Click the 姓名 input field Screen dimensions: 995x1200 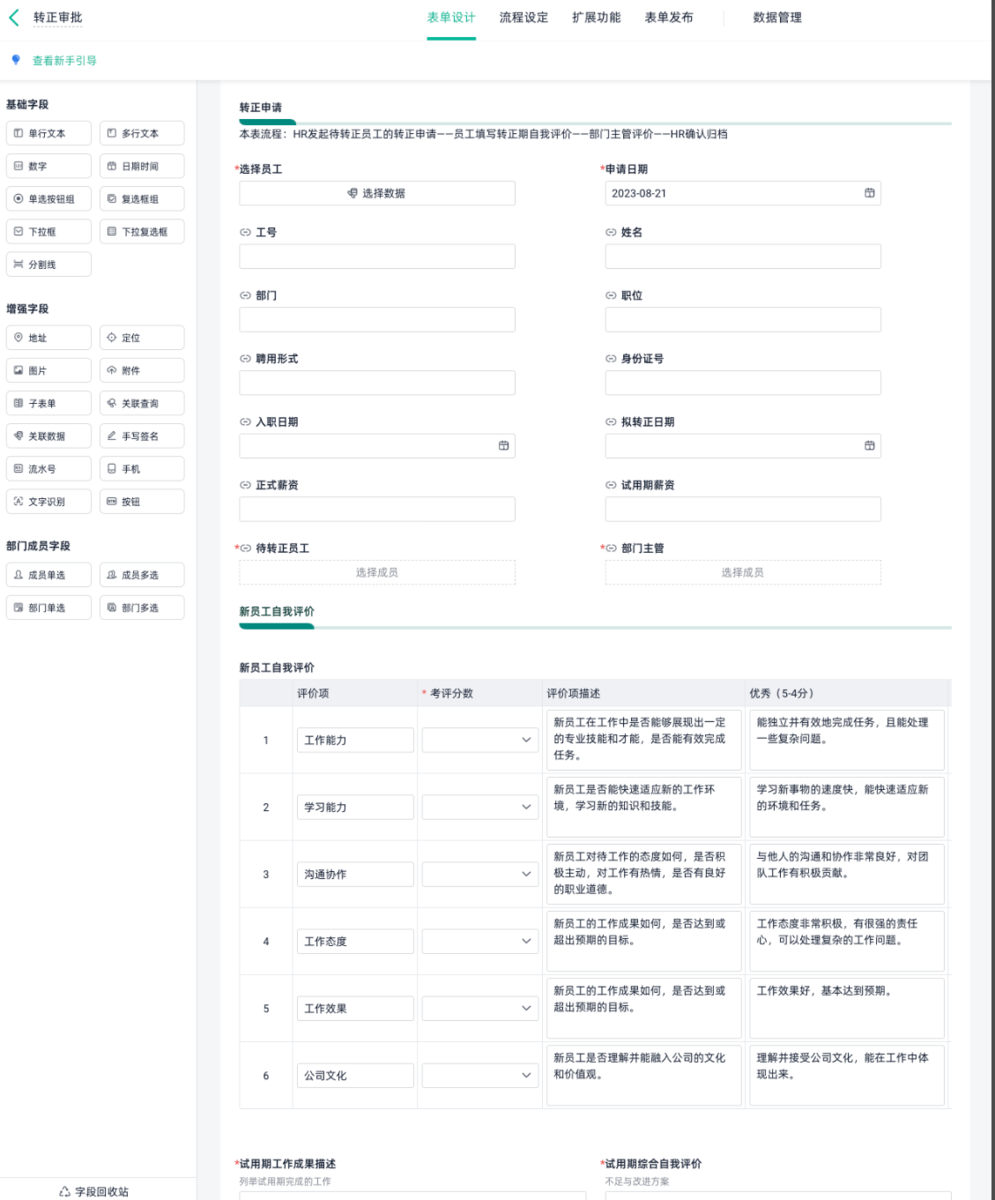tap(743, 256)
